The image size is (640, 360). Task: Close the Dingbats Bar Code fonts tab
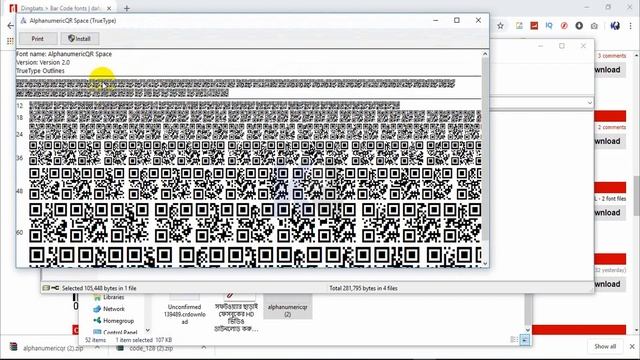[109, 8]
